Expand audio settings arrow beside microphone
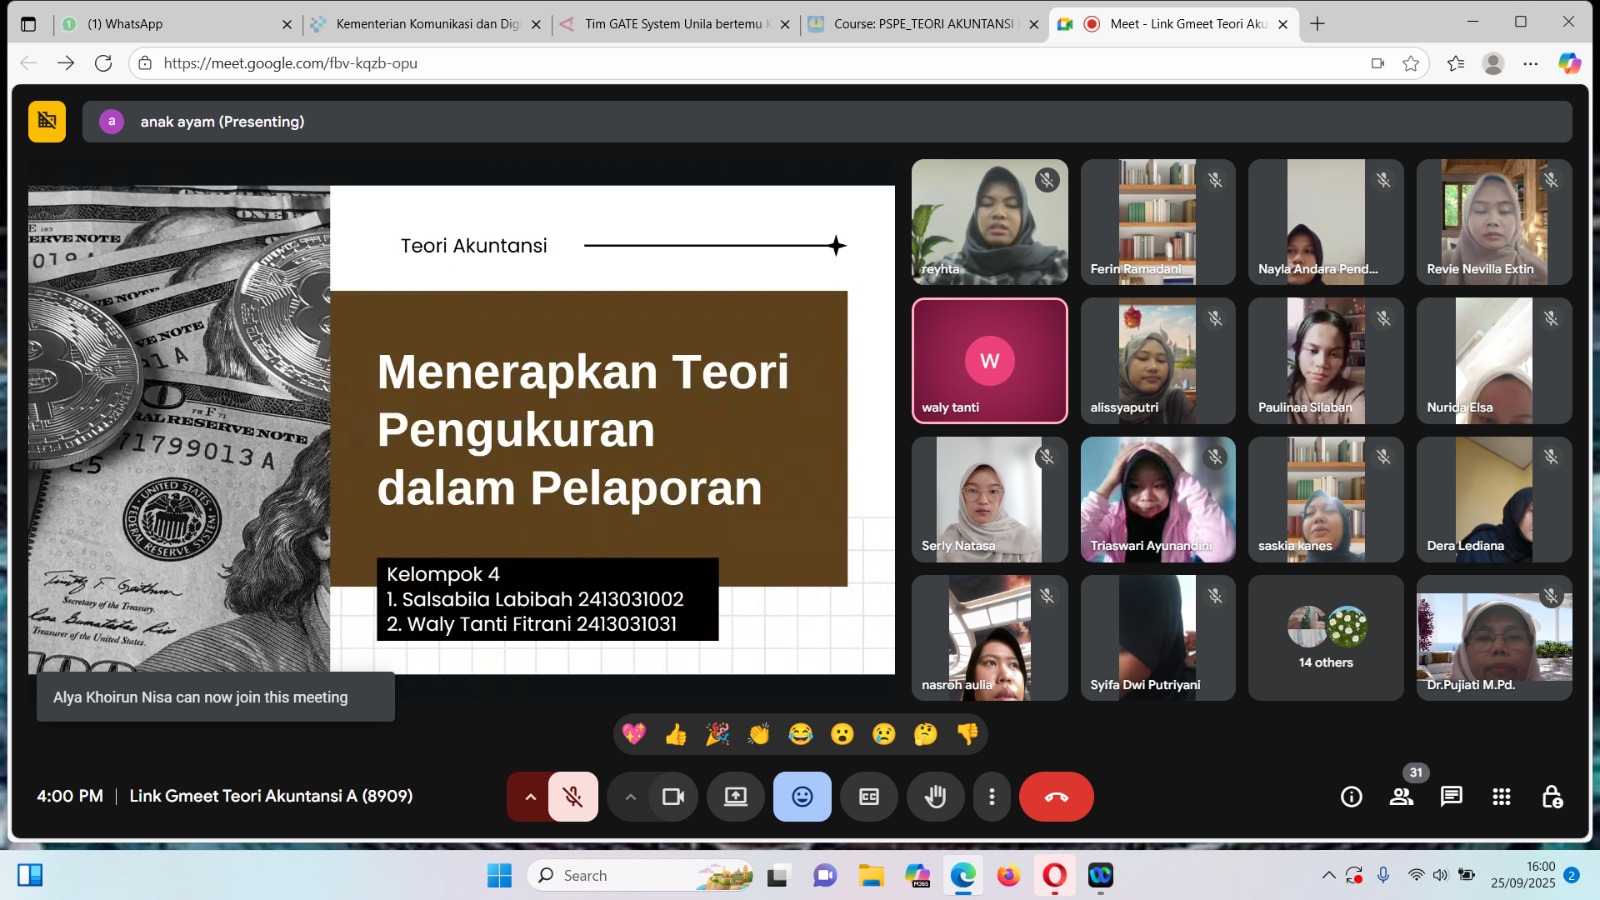1600x900 pixels. tap(530, 797)
